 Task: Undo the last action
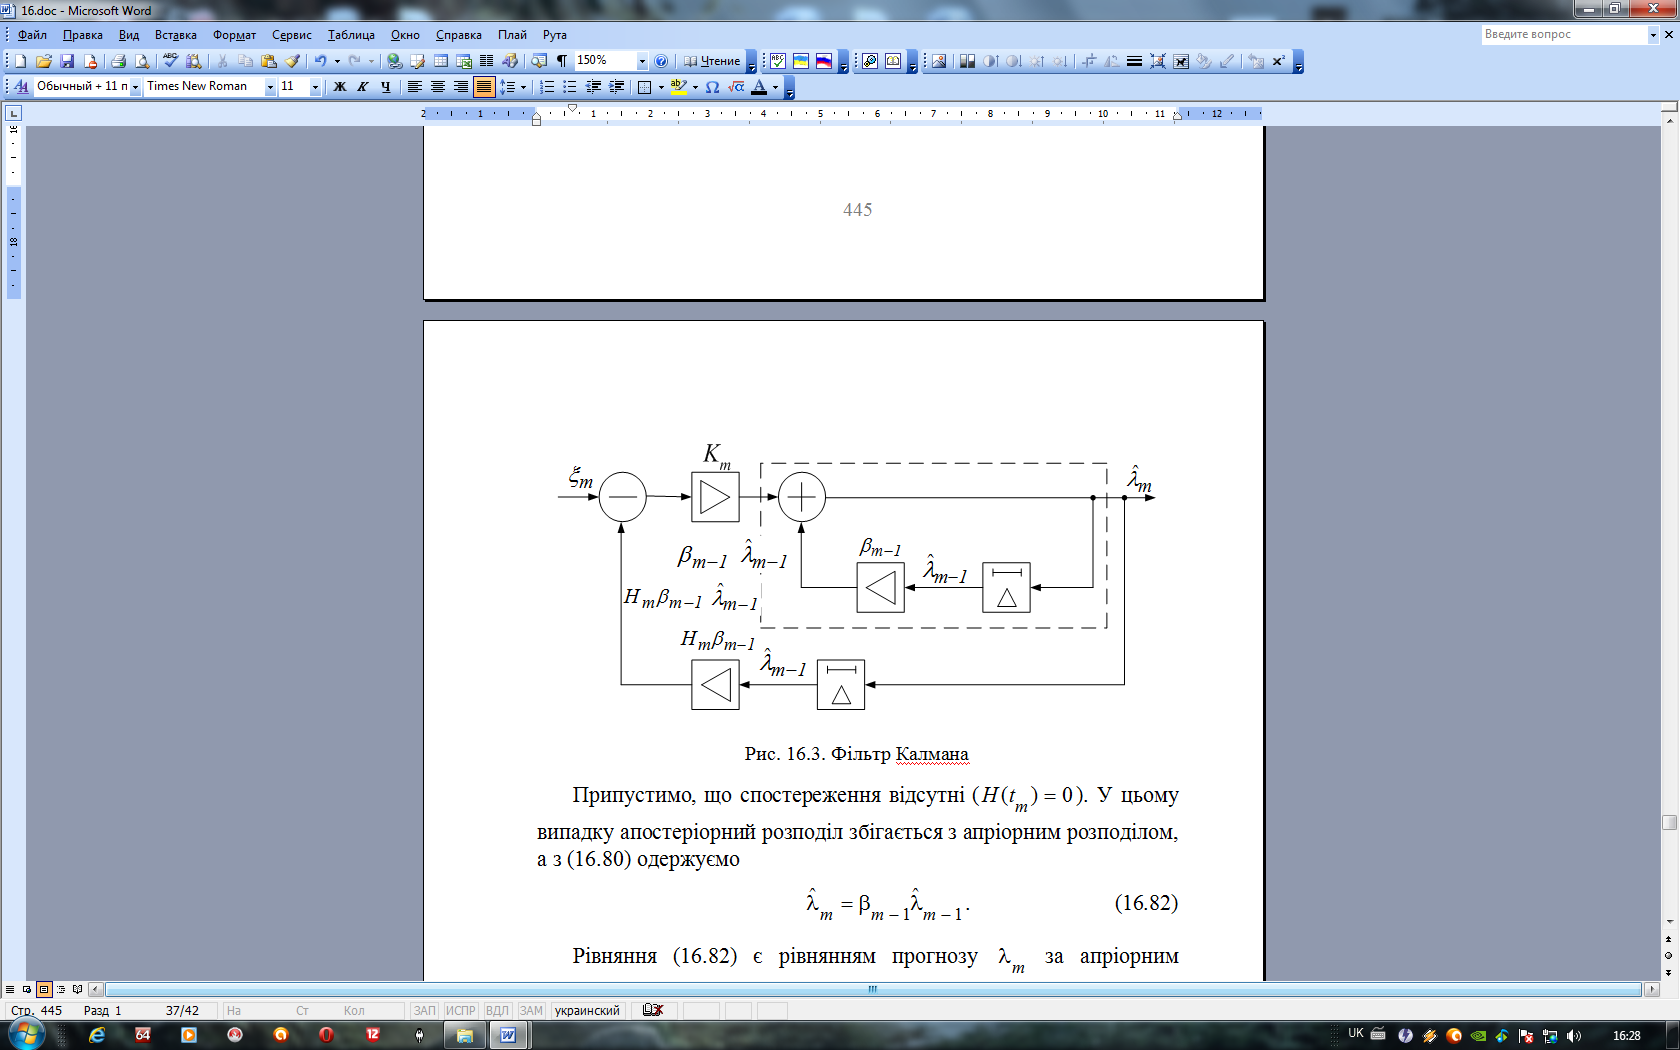[320, 61]
